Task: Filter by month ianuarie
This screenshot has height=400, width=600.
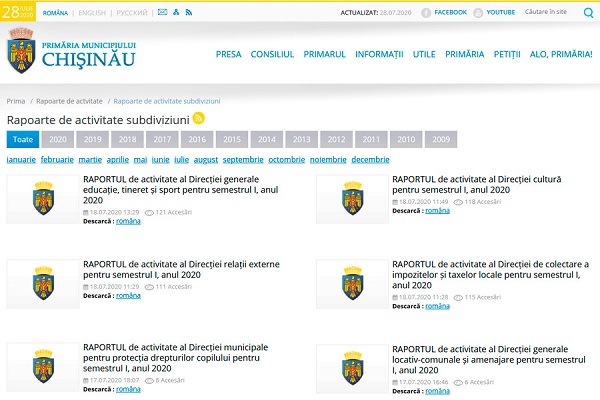Action: [x=21, y=160]
